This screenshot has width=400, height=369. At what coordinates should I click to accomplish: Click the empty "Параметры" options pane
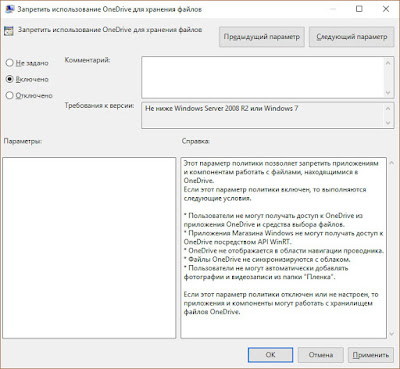pos(89,248)
